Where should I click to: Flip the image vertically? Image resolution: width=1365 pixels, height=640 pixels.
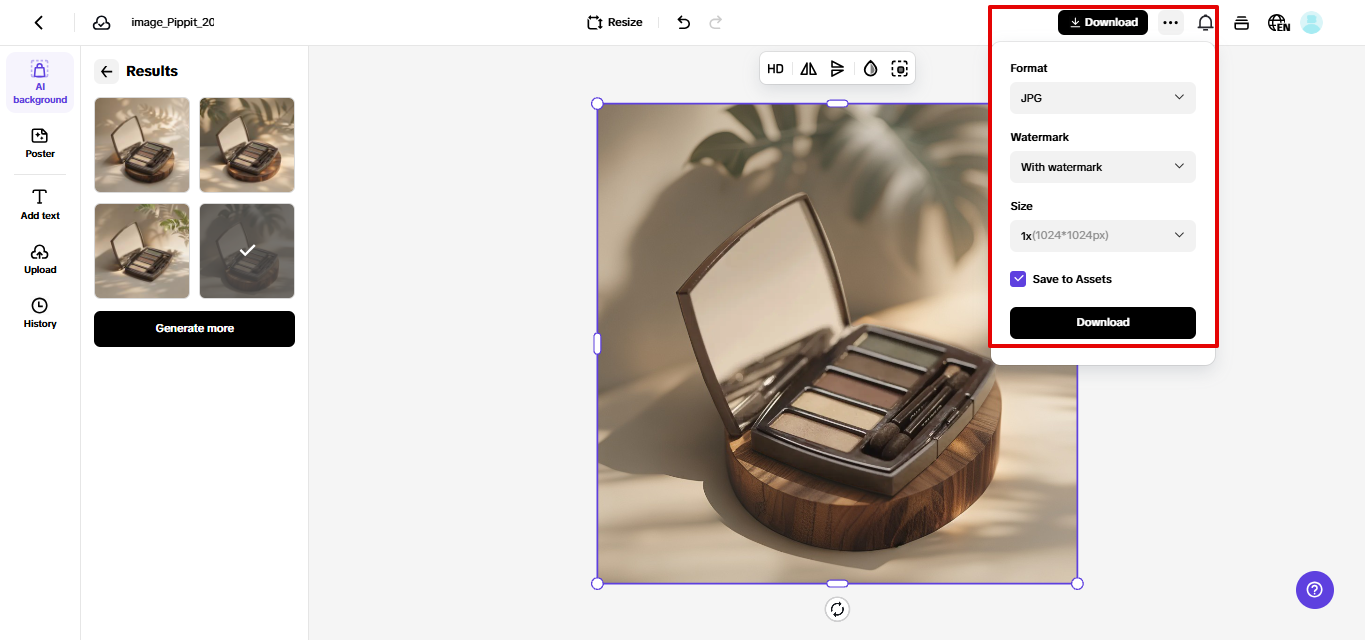point(838,68)
